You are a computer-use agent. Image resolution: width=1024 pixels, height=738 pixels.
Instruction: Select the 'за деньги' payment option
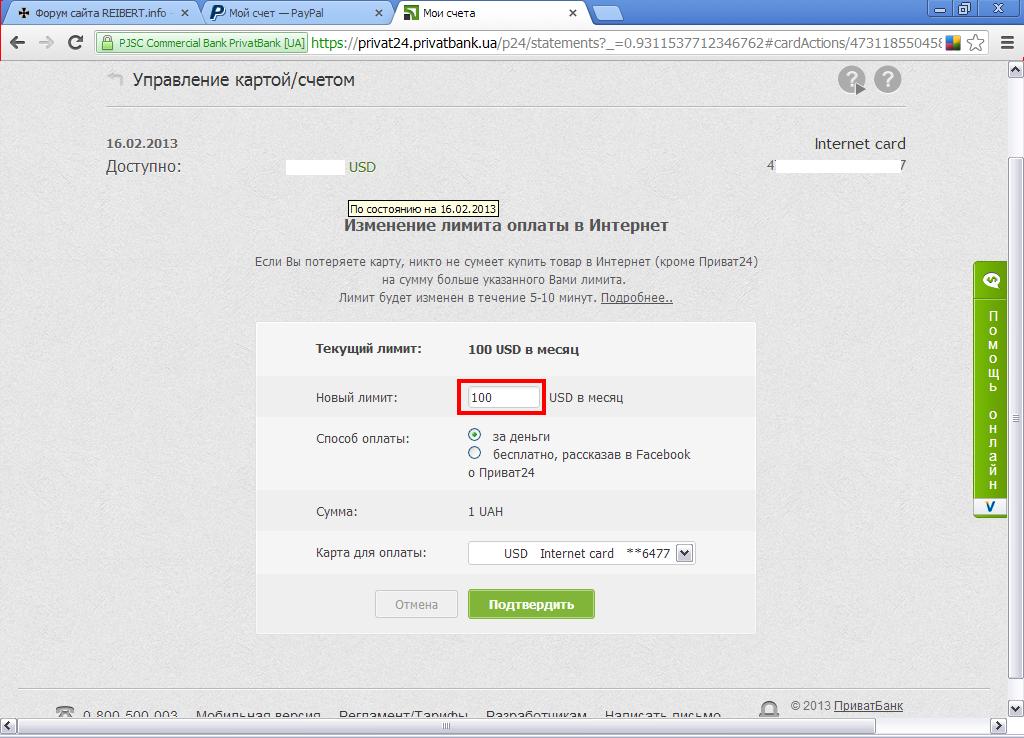point(475,435)
